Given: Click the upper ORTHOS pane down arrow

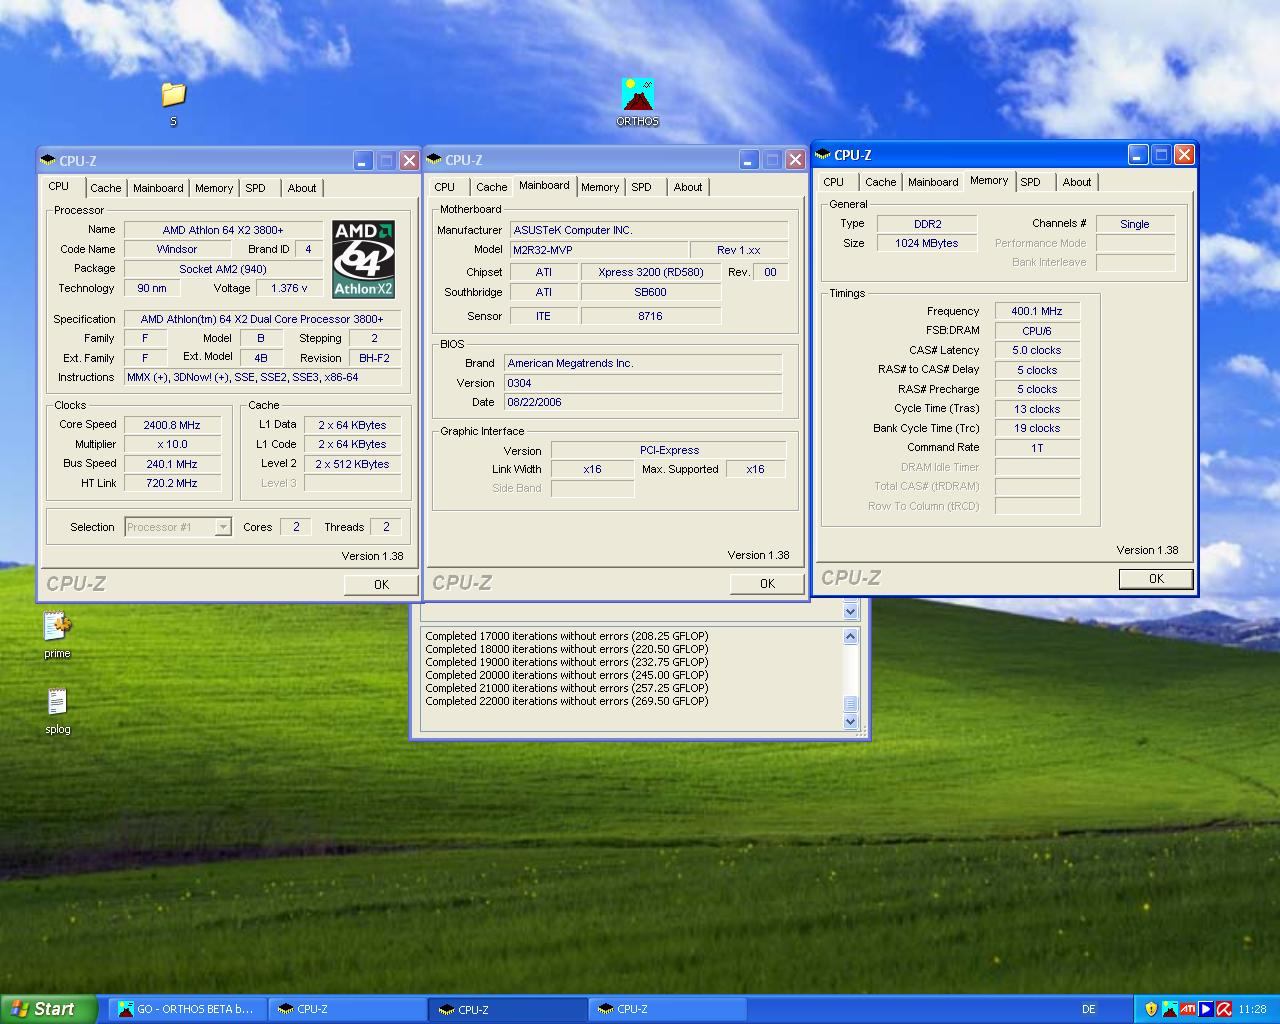Looking at the screenshot, I should 851,611.
